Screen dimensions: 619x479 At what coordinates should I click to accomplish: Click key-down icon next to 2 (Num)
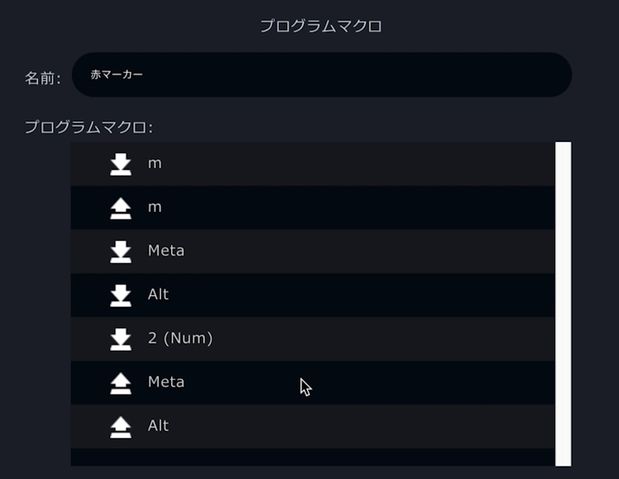pyautogui.click(x=120, y=339)
